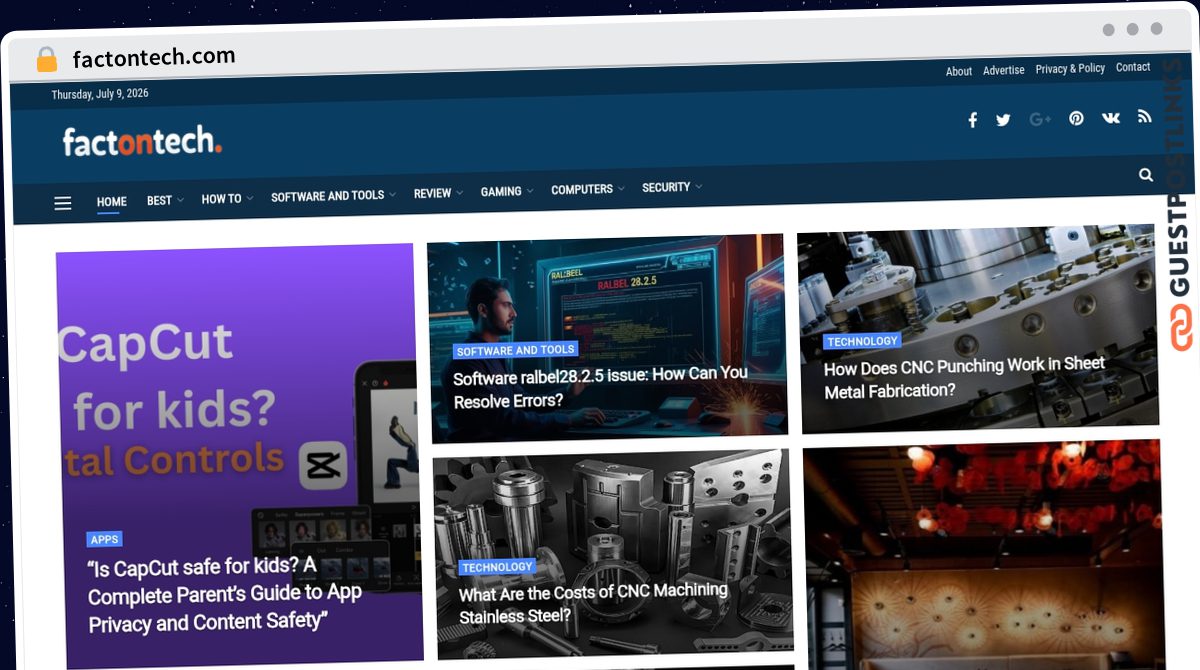Click the factontech logo

[142, 142]
